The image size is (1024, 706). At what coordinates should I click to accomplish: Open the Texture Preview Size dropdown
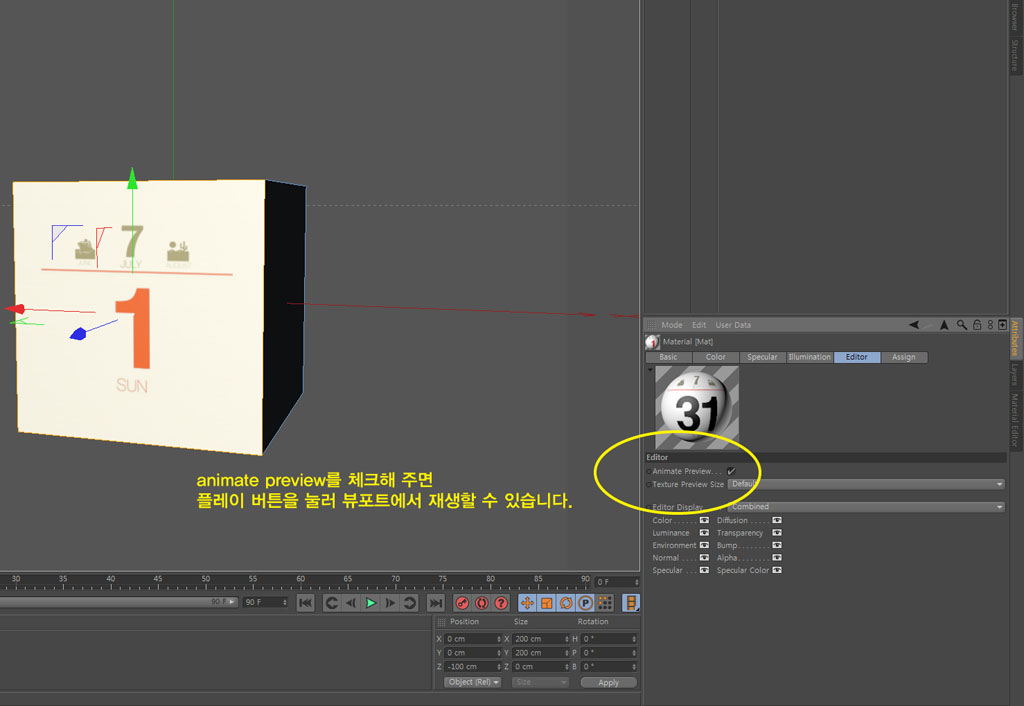865,484
